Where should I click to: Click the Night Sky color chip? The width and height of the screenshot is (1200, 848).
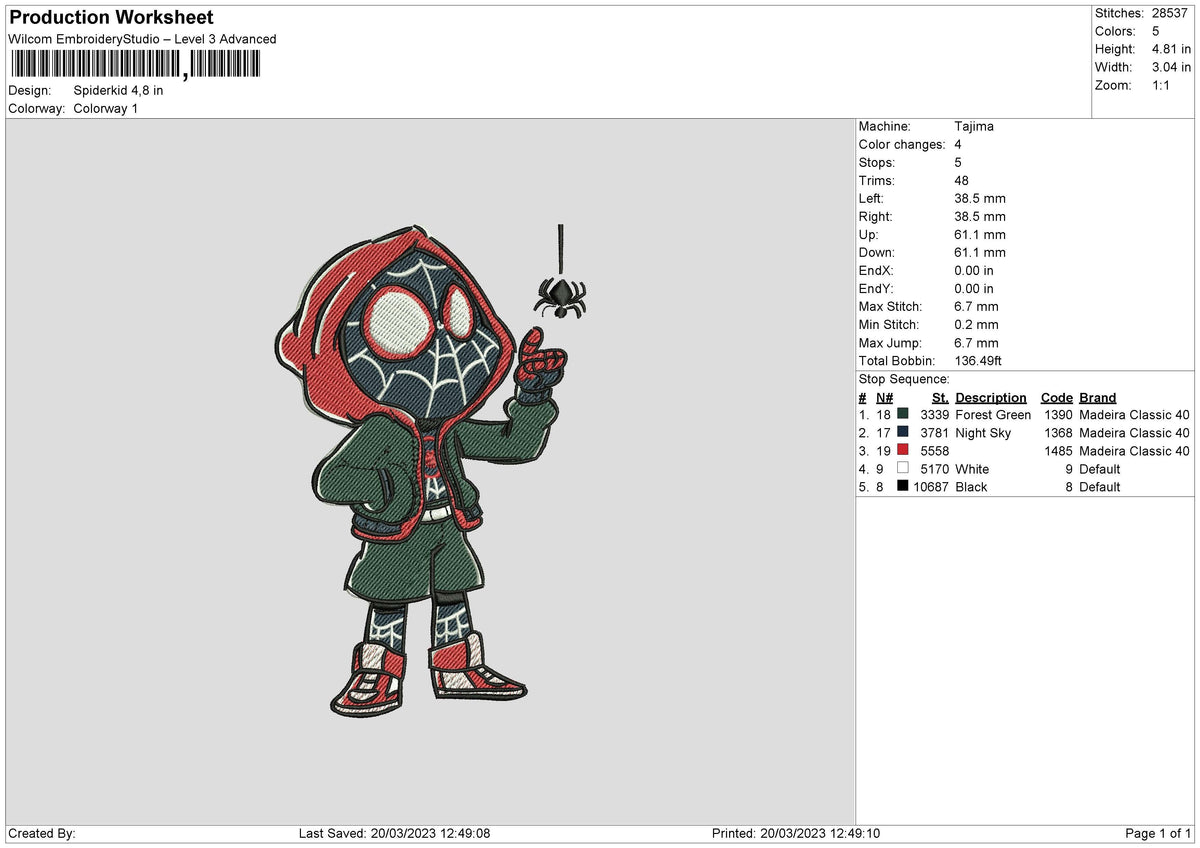point(902,432)
